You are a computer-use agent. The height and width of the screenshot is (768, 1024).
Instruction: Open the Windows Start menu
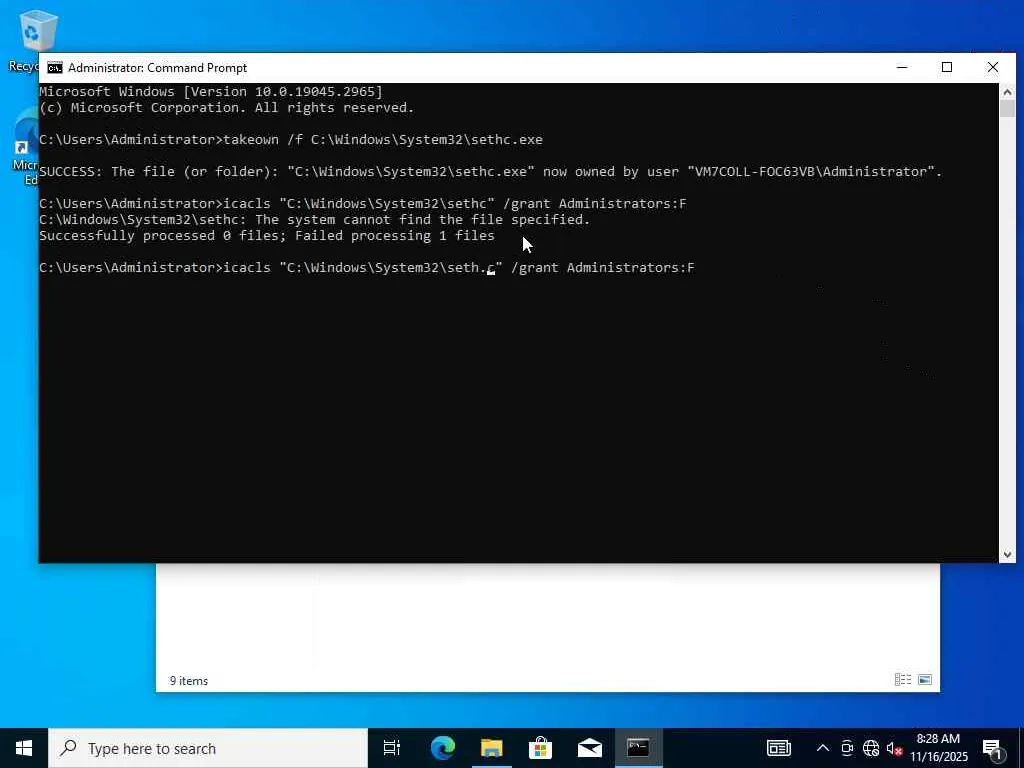(24, 748)
